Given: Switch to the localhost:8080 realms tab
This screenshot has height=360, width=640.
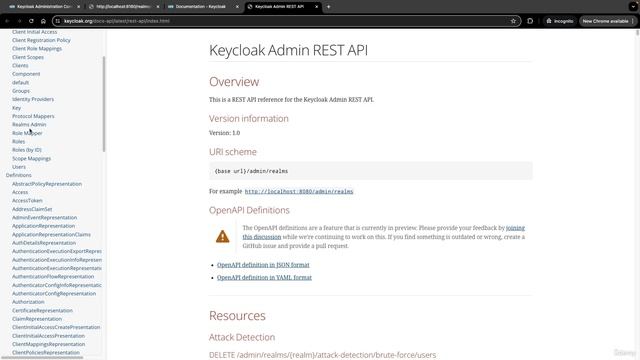Looking at the screenshot, I should coord(124,7).
